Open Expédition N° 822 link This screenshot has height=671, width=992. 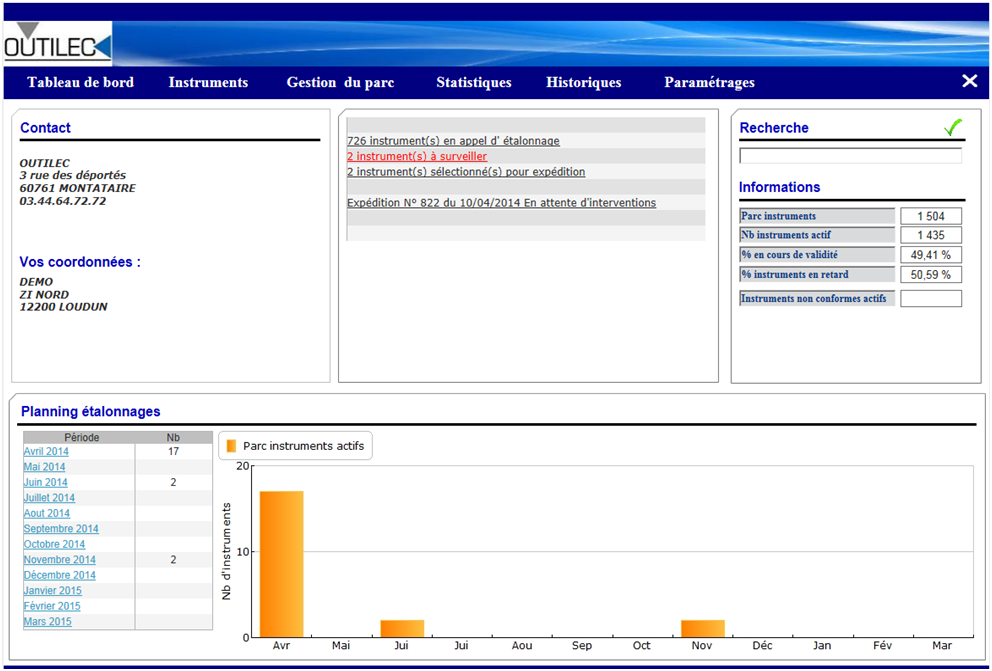pyautogui.click(x=501, y=203)
